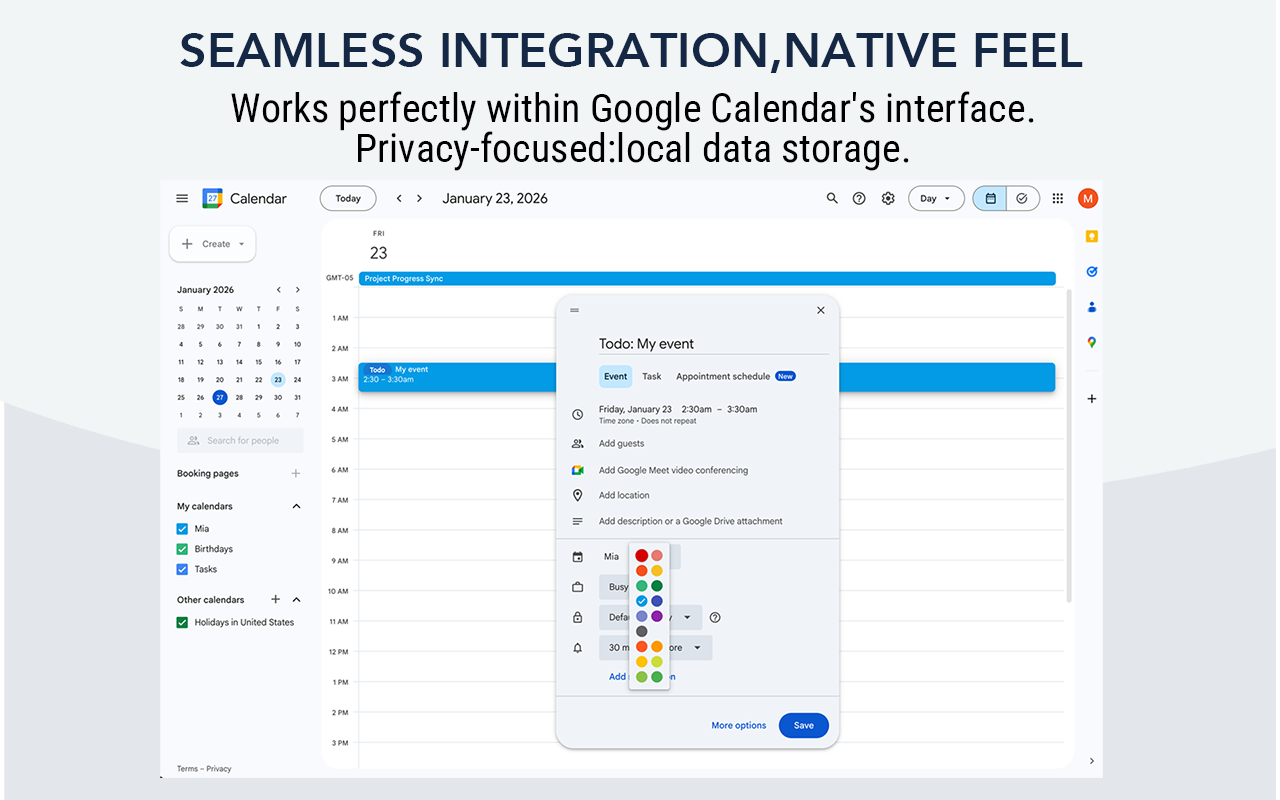Open the Settings gear menu
1280x800 pixels.
(888, 198)
